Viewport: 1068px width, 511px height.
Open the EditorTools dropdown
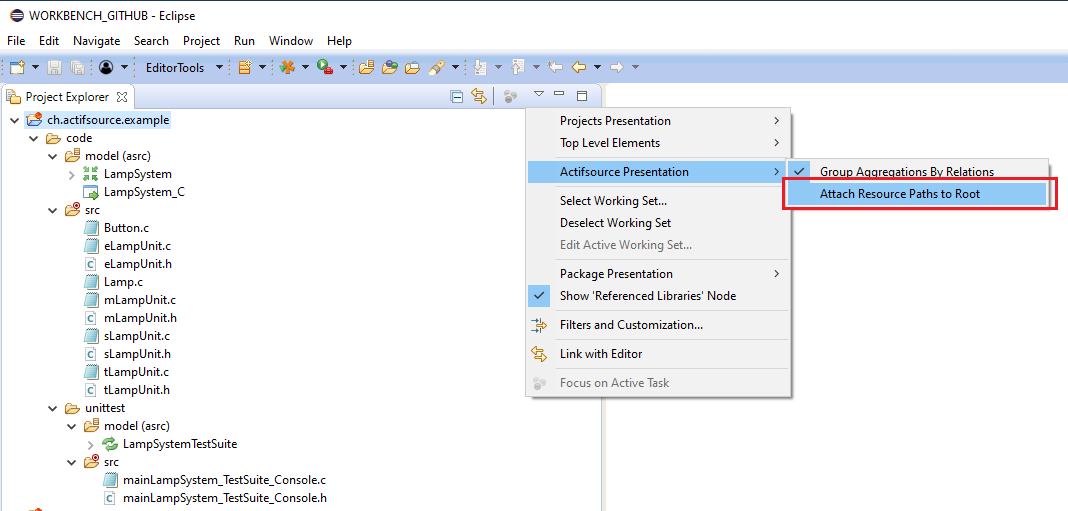(219, 68)
